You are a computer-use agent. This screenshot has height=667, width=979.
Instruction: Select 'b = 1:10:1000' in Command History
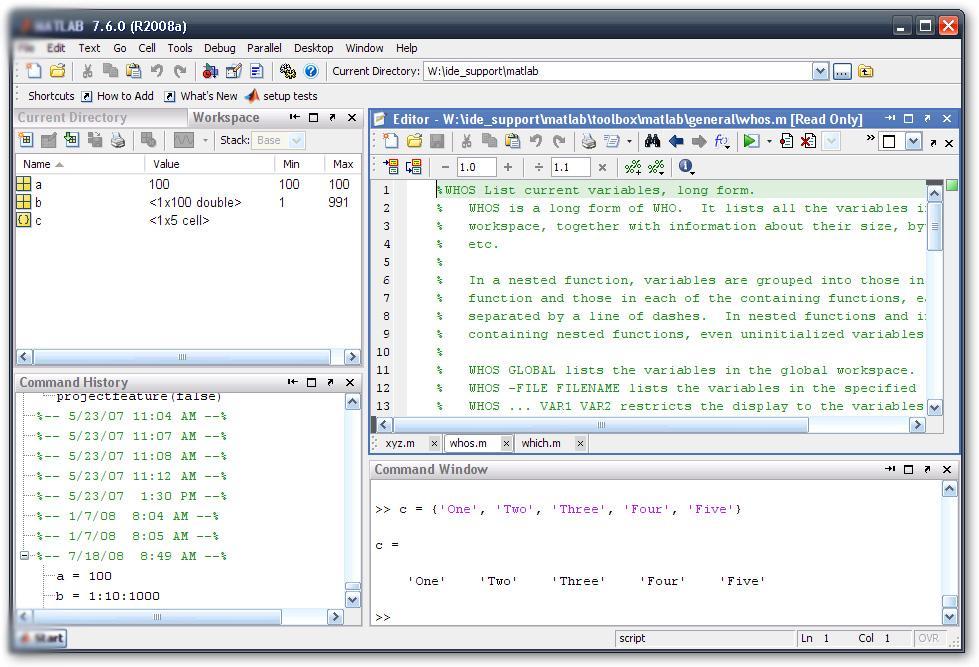107,596
